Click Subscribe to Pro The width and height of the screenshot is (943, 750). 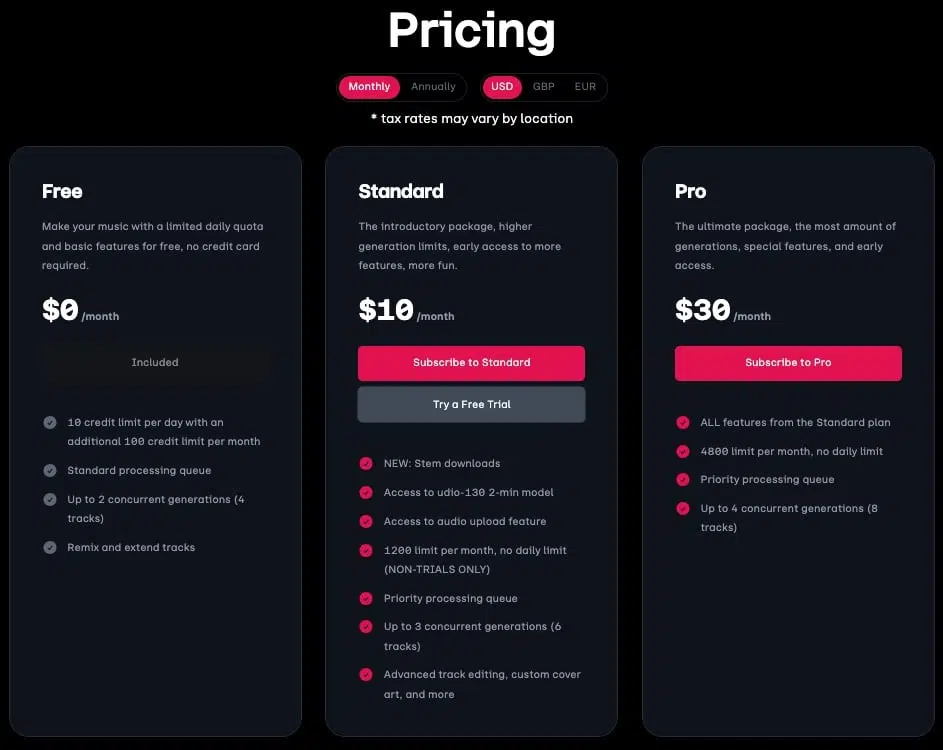pos(788,363)
